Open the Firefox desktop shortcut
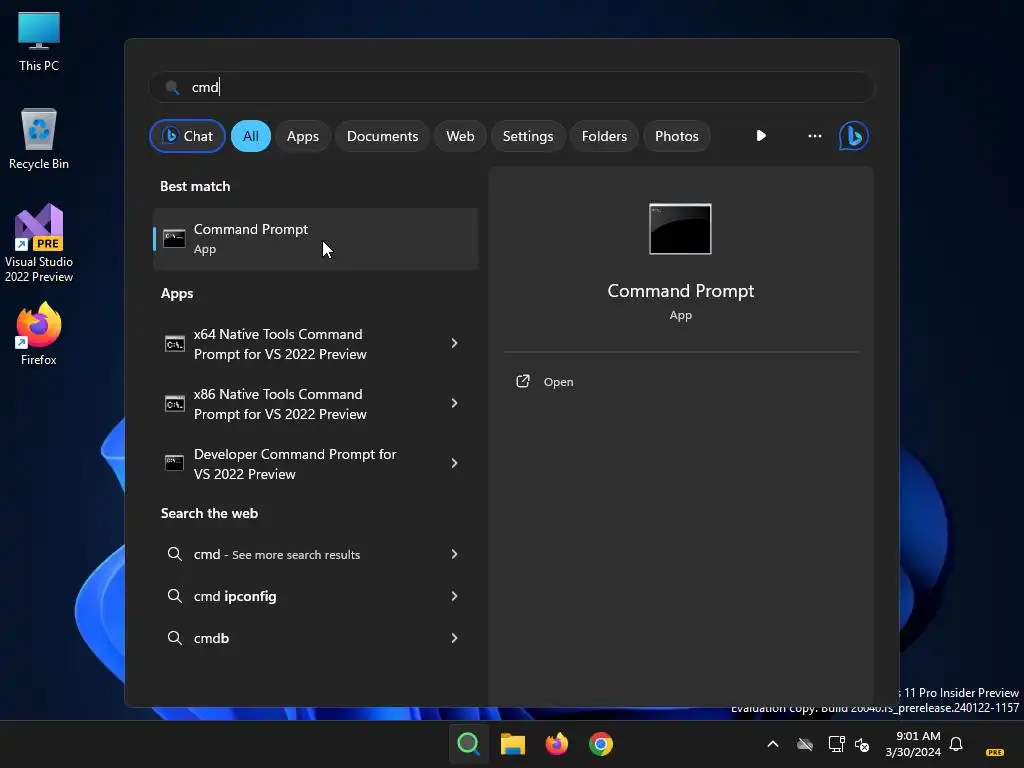The width and height of the screenshot is (1024, 768). pos(39,334)
